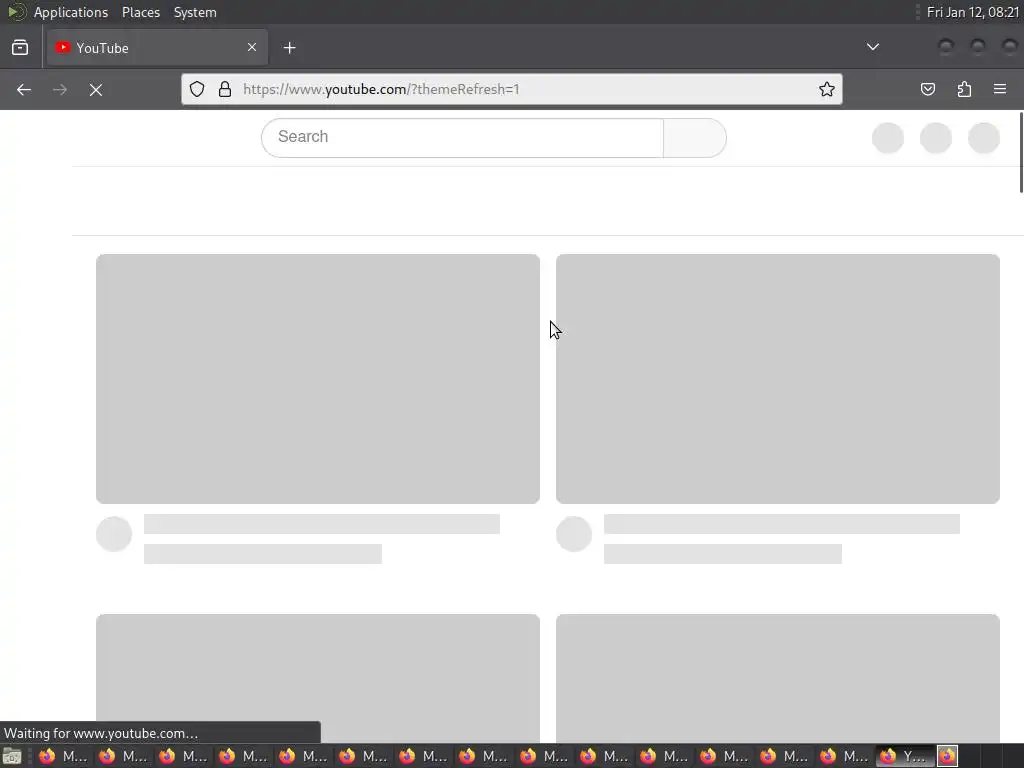
Task: Click the YouTube search submit button
Action: coord(695,137)
